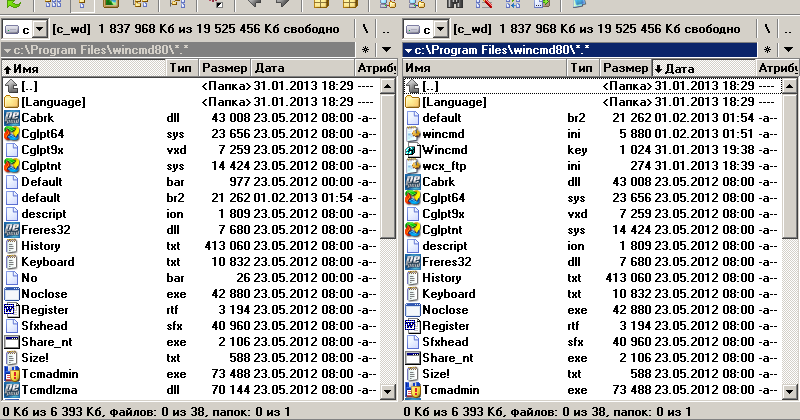Go to root with left panel backslash button
This screenshot has width=800, height=420.
(x=365, y=29)
